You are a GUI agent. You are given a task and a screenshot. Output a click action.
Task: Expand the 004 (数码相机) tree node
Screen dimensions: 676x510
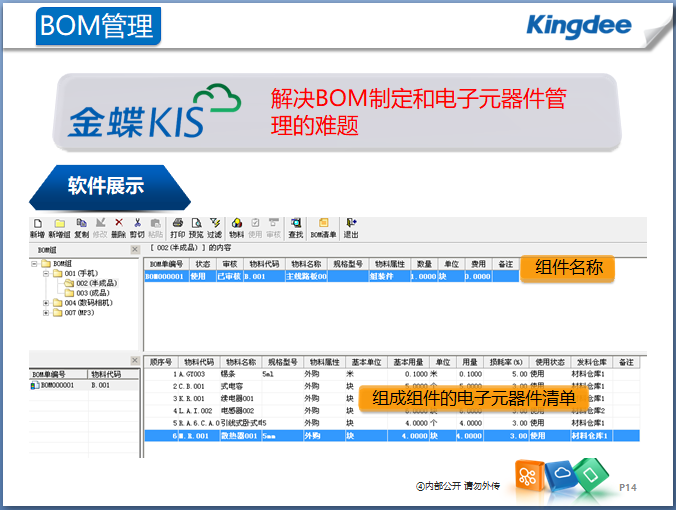[46, 302]
